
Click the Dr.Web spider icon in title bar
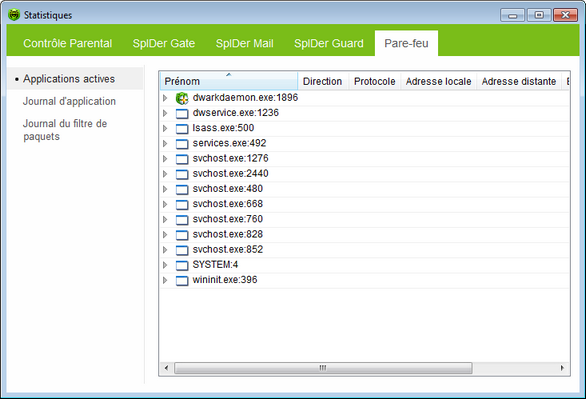pyautogui.click(x=14, y=15)
